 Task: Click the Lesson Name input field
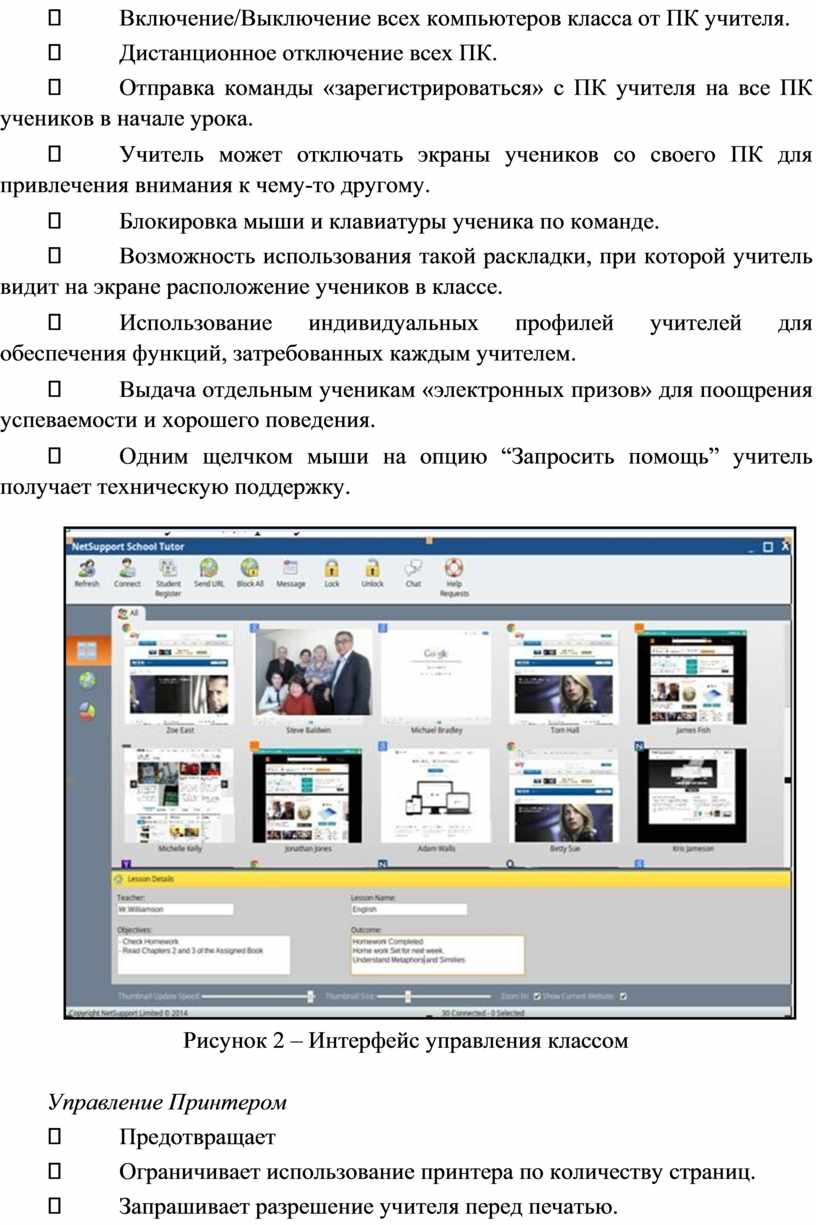coord(409,910)
